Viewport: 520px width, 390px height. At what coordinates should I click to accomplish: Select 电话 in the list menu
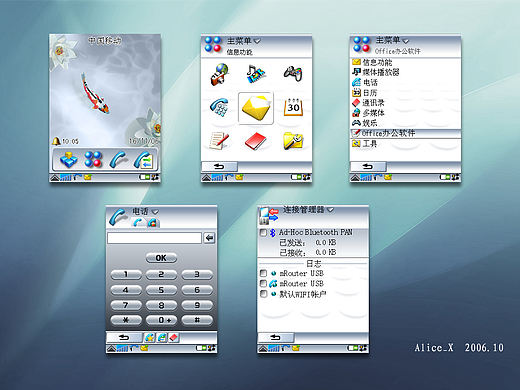405,82
